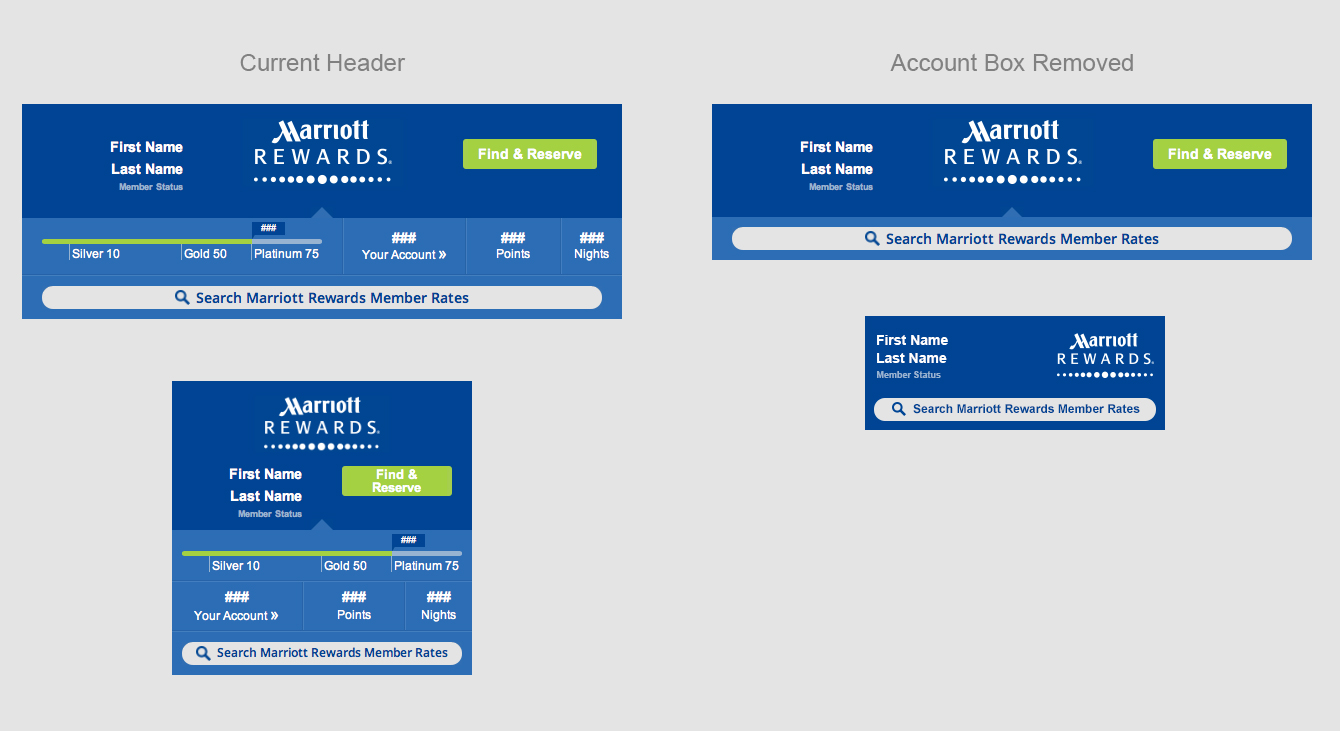Click magnifier icon in wide Current Header search bar

tap(182, 298)
